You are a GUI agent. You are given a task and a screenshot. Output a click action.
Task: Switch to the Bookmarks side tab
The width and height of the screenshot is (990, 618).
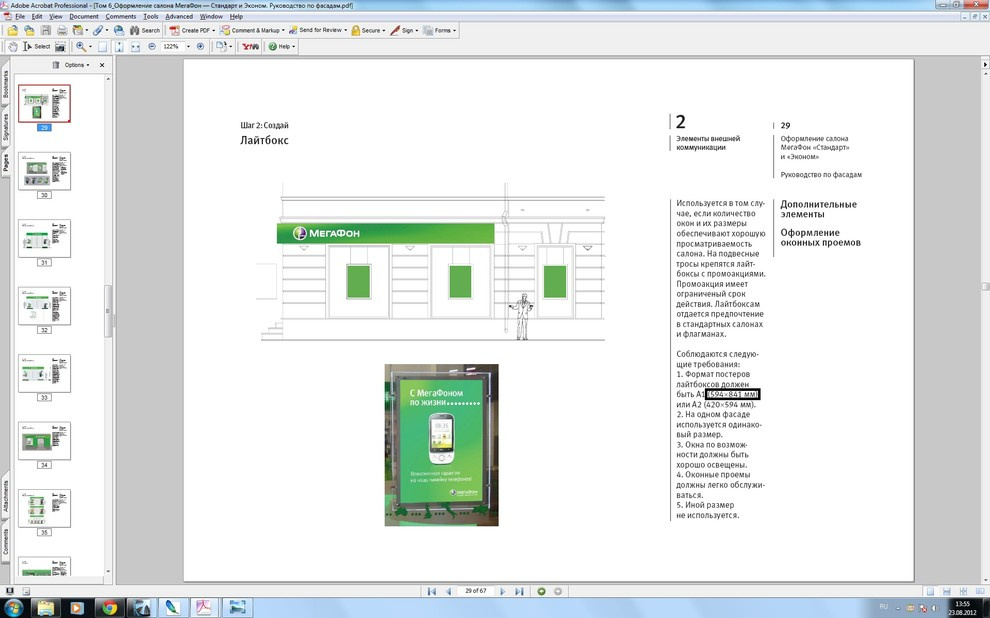pyautogui.click(x=5, y=83)
